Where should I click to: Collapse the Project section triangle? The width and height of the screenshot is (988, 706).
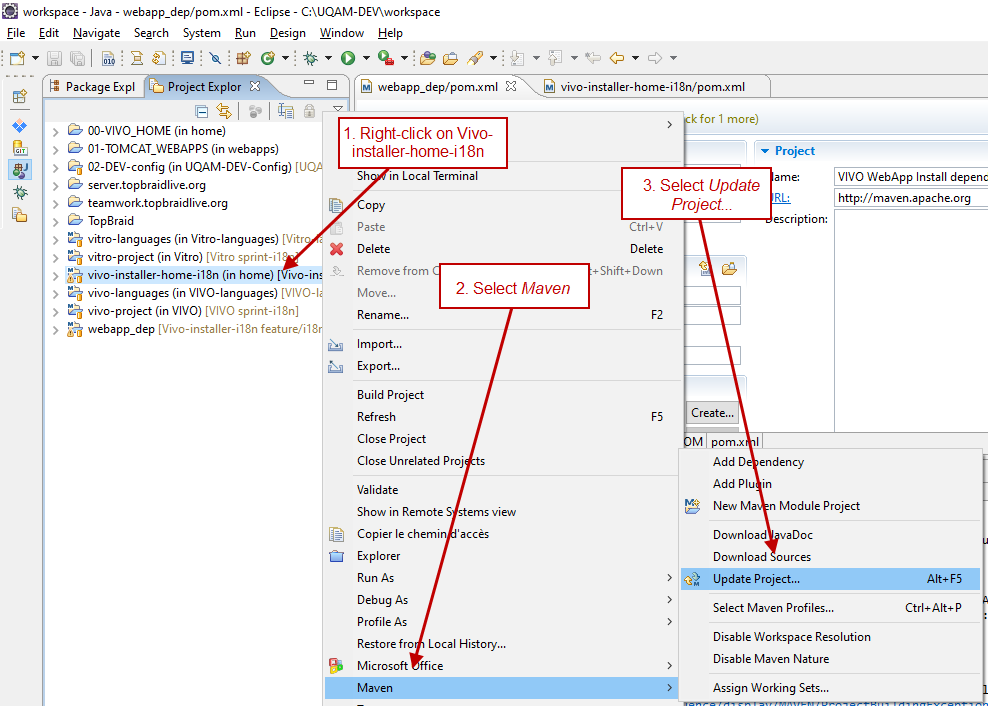point(765,151)
